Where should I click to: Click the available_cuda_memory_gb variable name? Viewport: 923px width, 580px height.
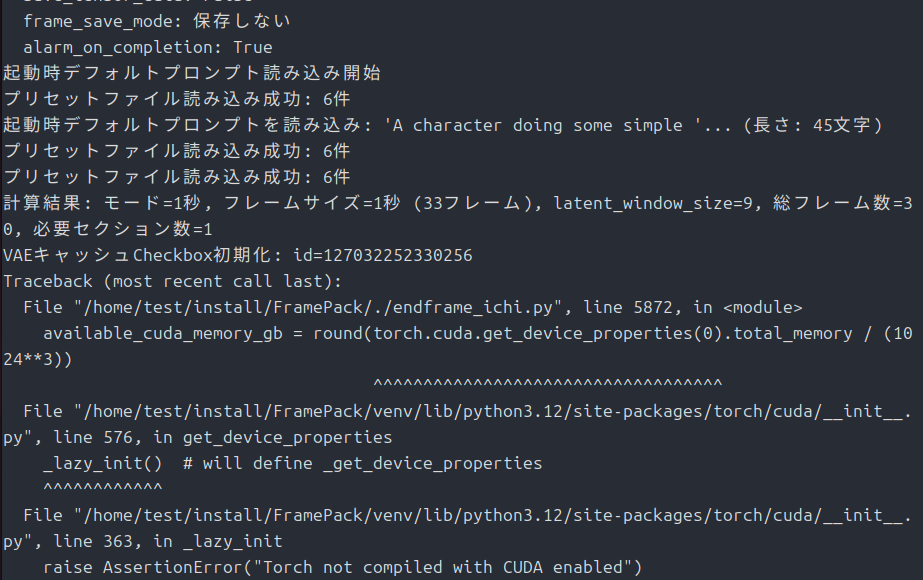point(163,333)
